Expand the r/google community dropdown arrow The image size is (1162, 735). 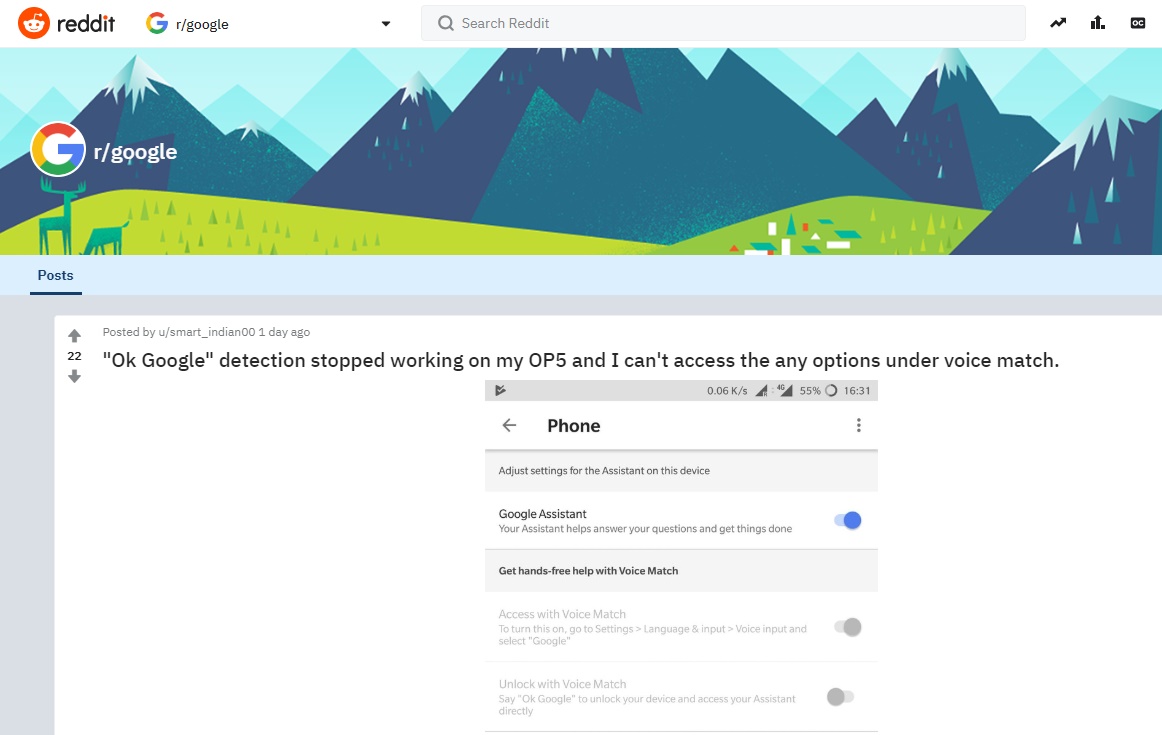pos(385,24)
